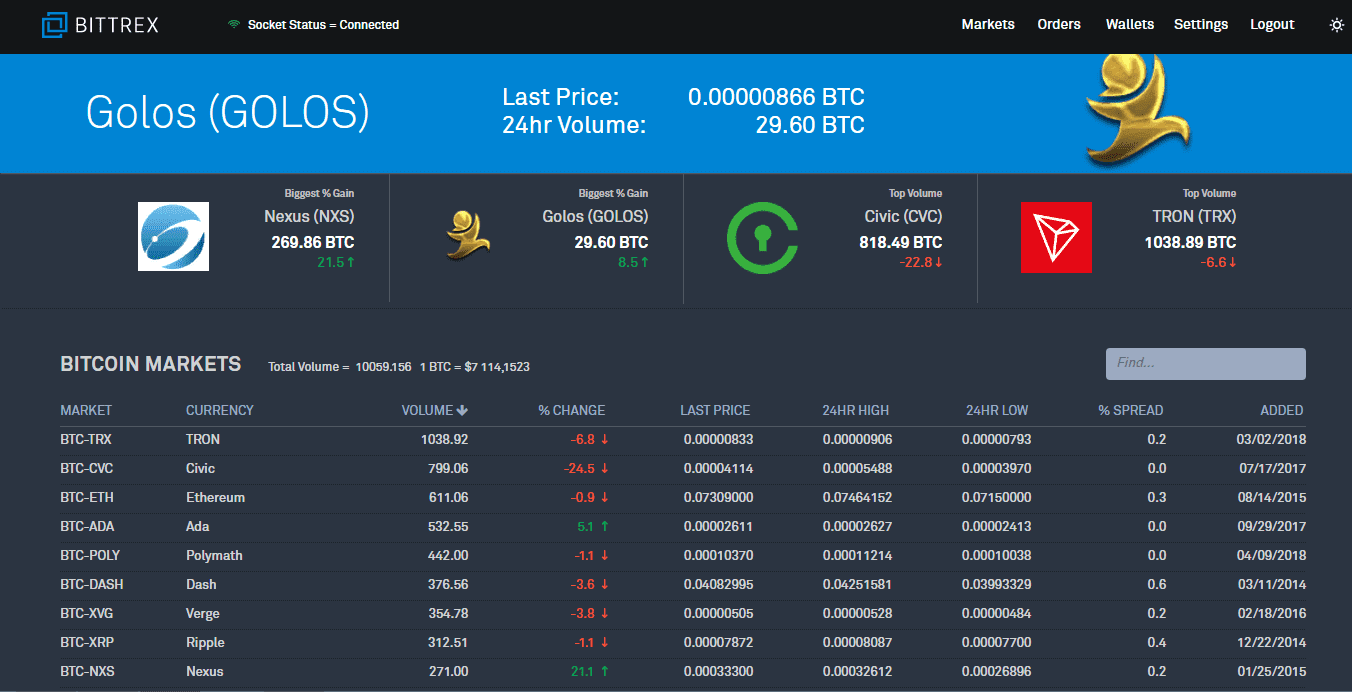Image resolution: width=1352 pixels, height=692 pixels.
Task: Open the Orders menu
Action: tap(1059, 24)
